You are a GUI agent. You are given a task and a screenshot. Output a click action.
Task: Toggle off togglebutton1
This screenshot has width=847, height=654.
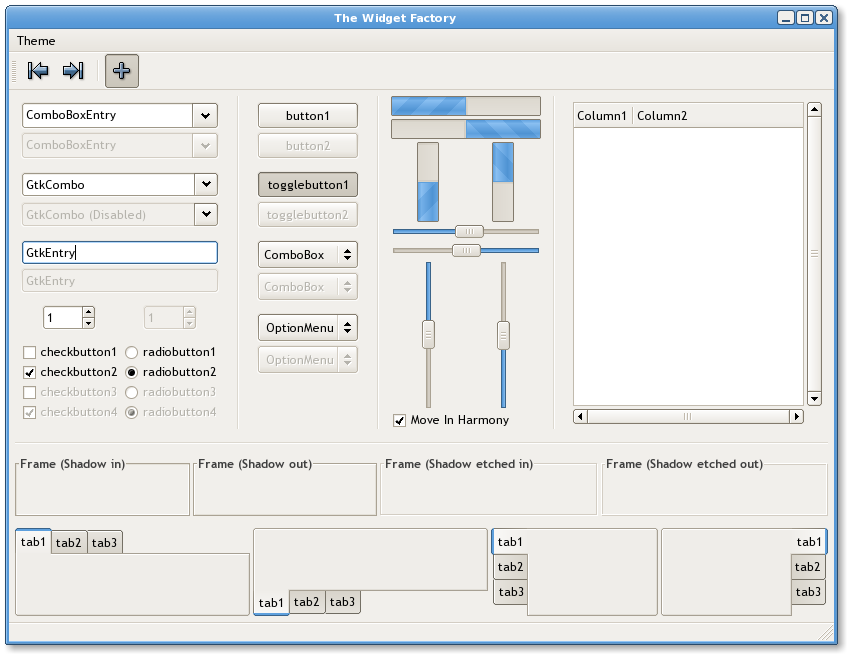pos(307,185)
